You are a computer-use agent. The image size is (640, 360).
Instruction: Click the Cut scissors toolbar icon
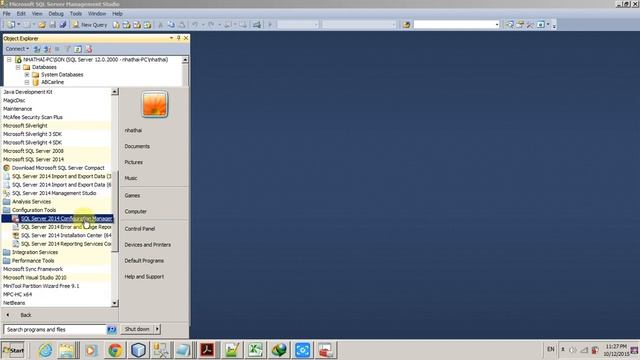click(x=160, y=25)
